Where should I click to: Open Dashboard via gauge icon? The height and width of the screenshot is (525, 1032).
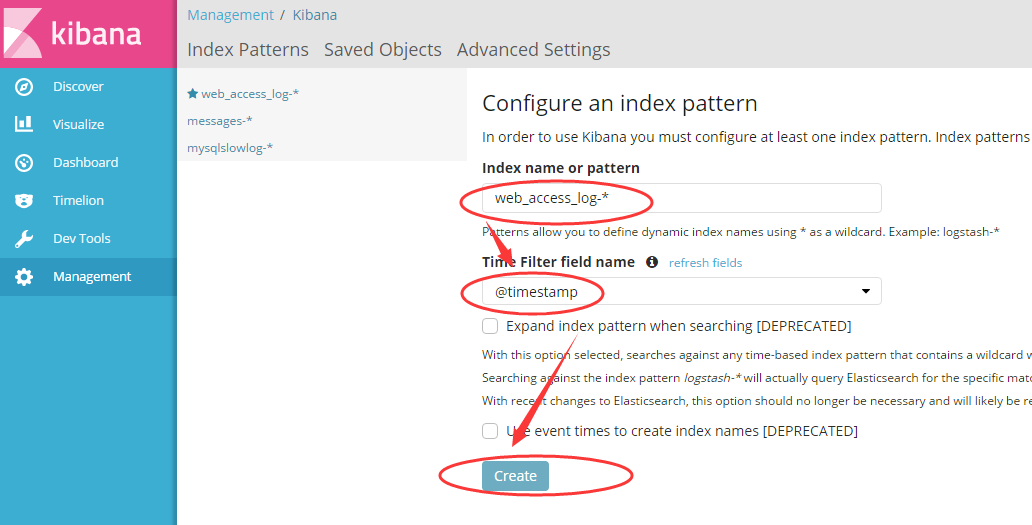click(x=24, y=162)
